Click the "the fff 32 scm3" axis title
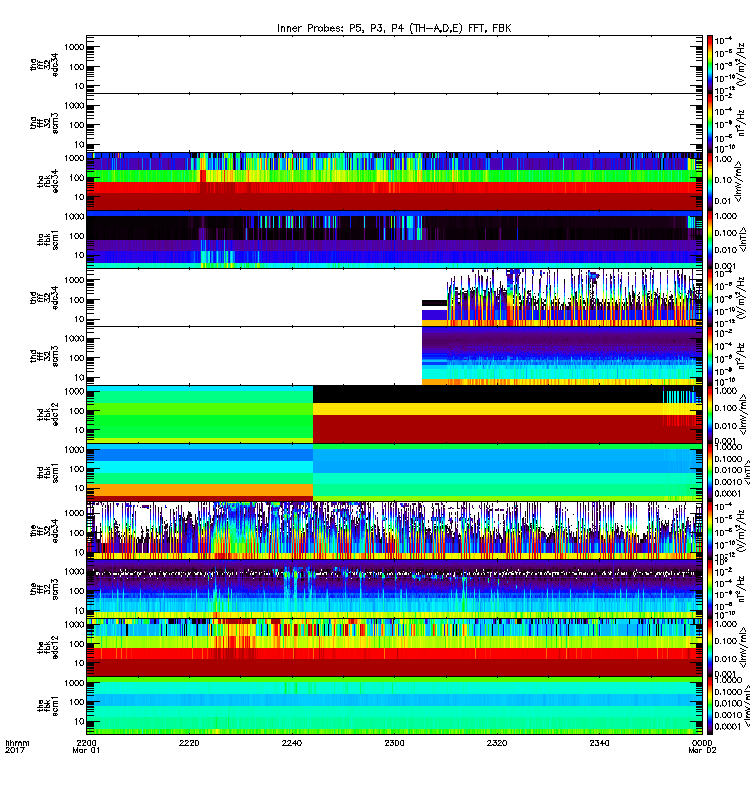 [x=44, y=589]
